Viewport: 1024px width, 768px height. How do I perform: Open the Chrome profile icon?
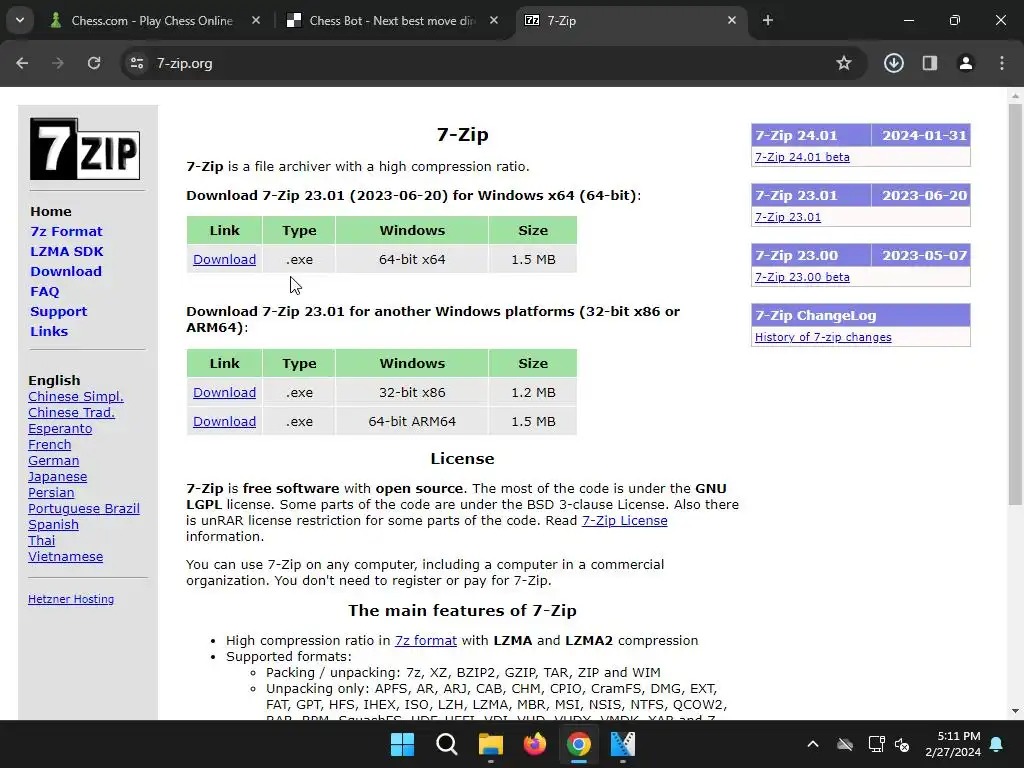[965, 63]
